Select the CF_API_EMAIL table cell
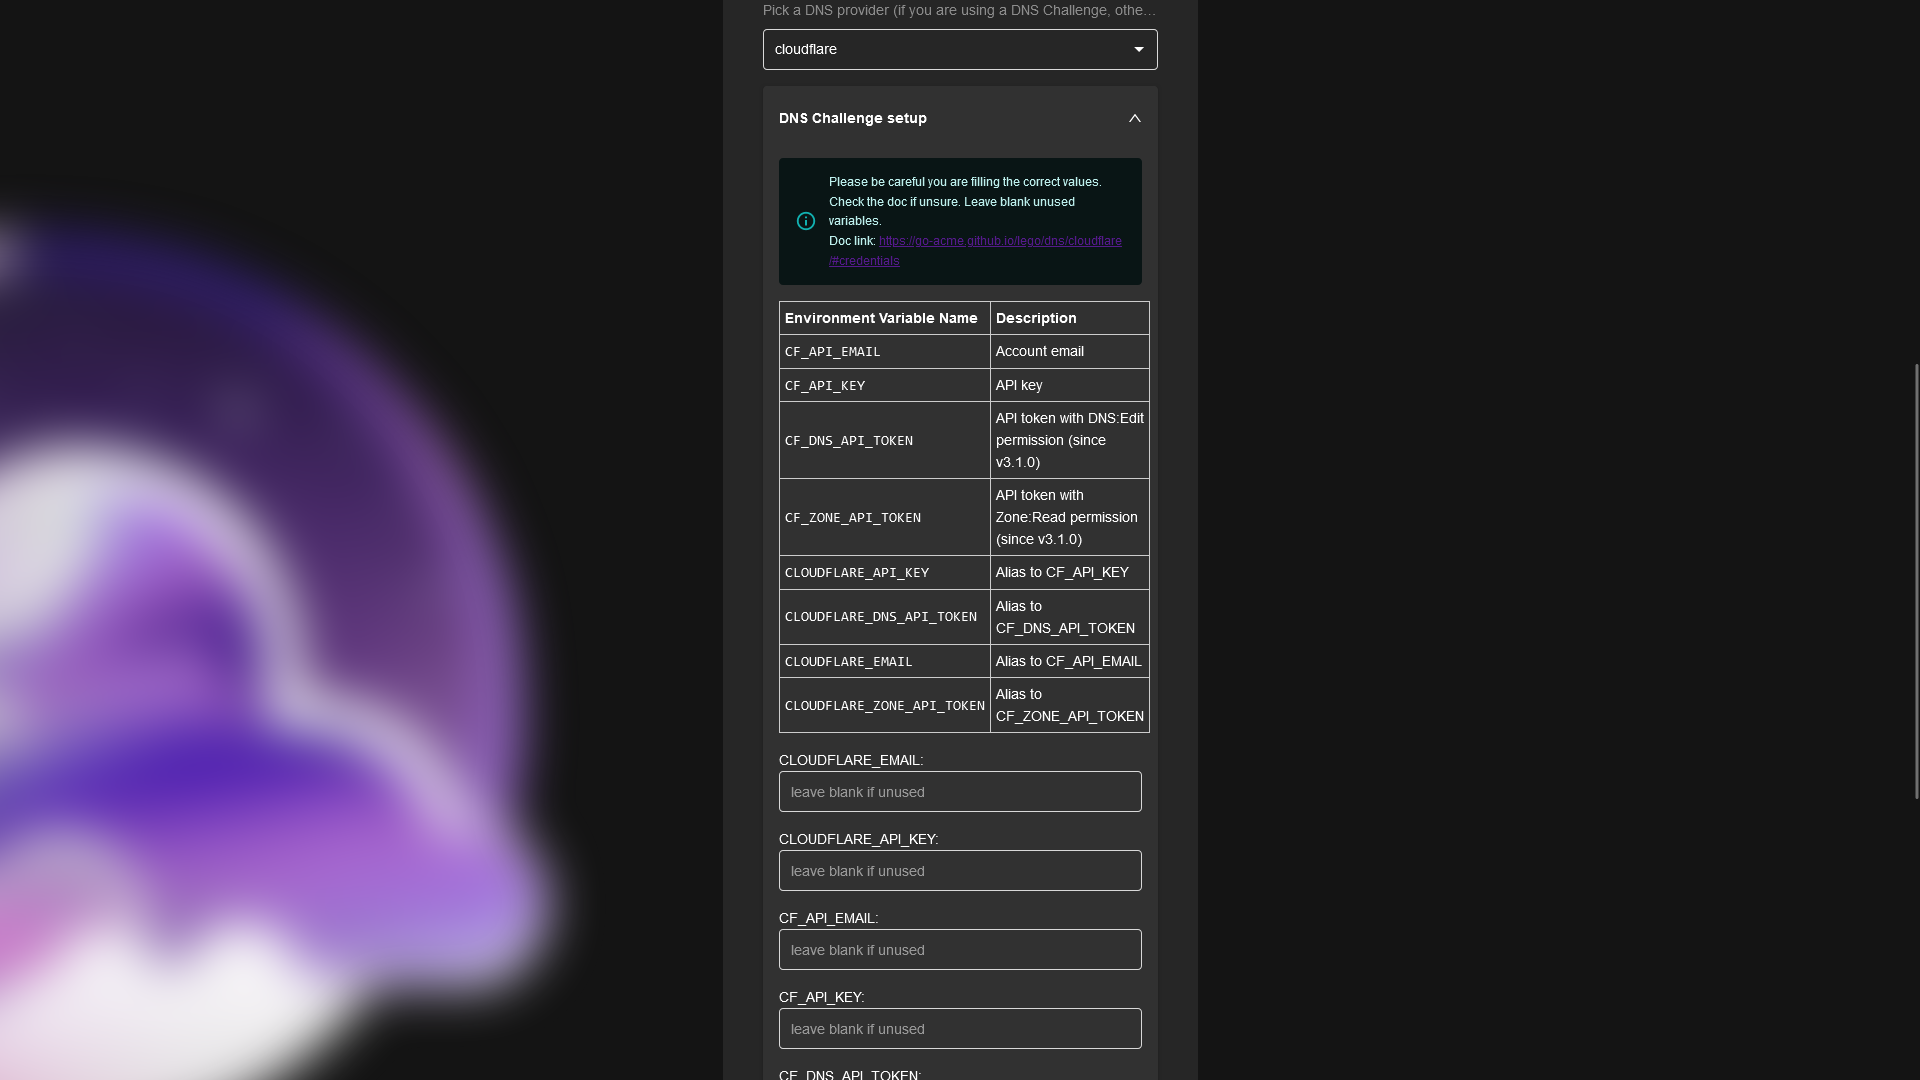The width and height of the screenshot is (1920, 1080). pos(885,351)
